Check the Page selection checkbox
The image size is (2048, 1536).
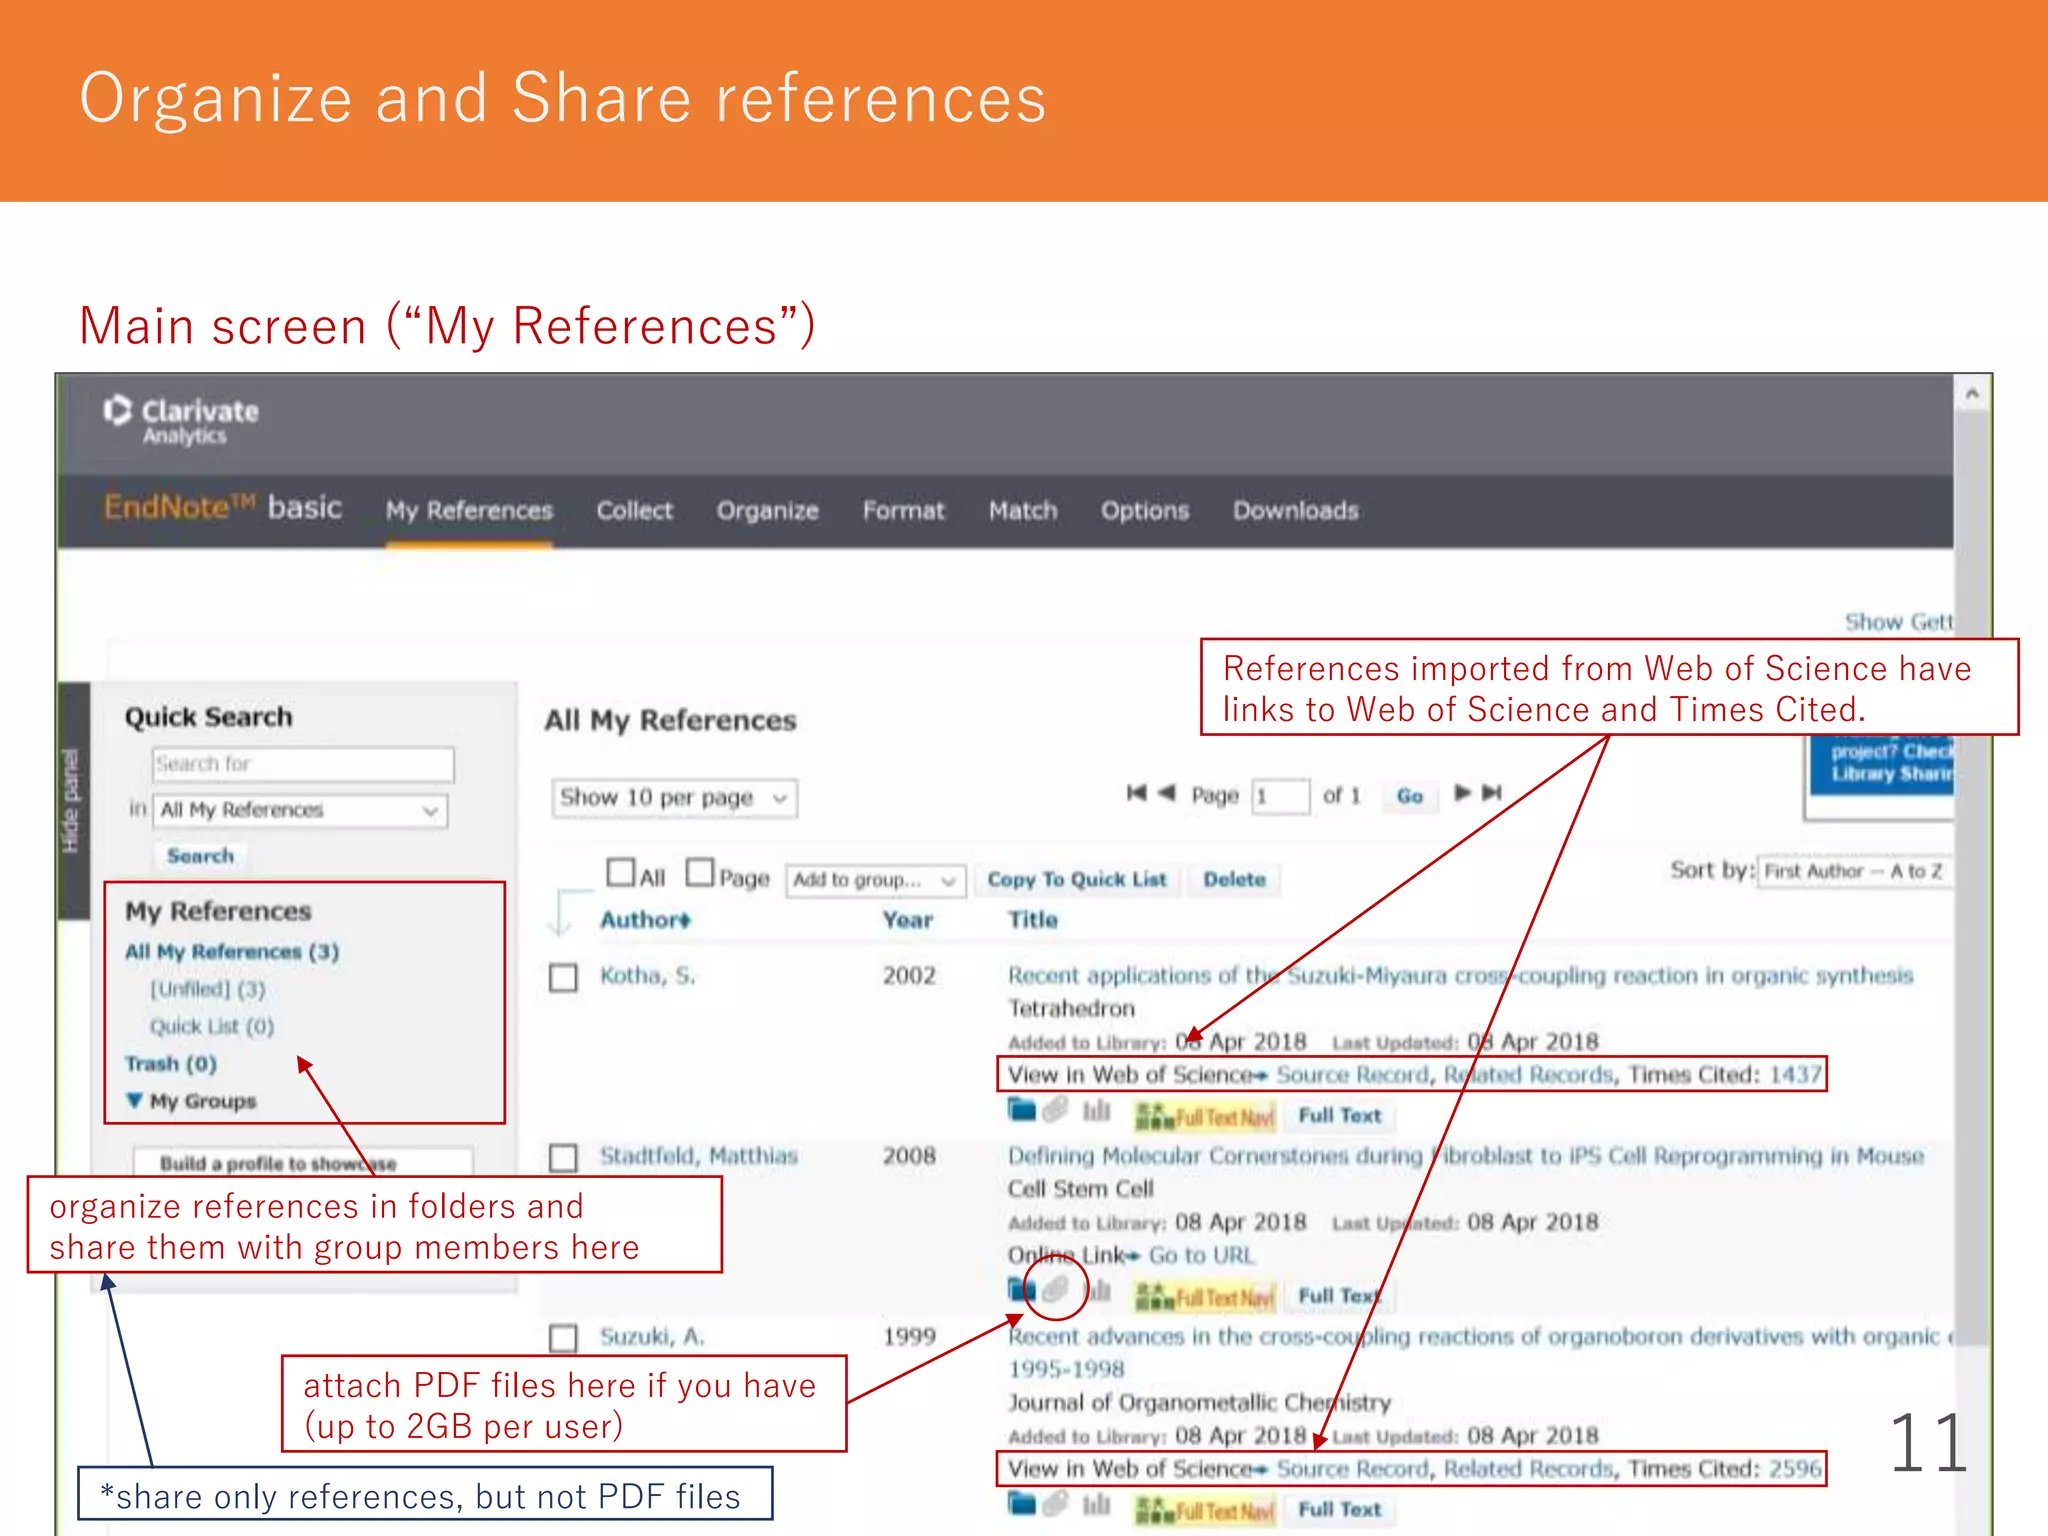click(x=700, y=872)
